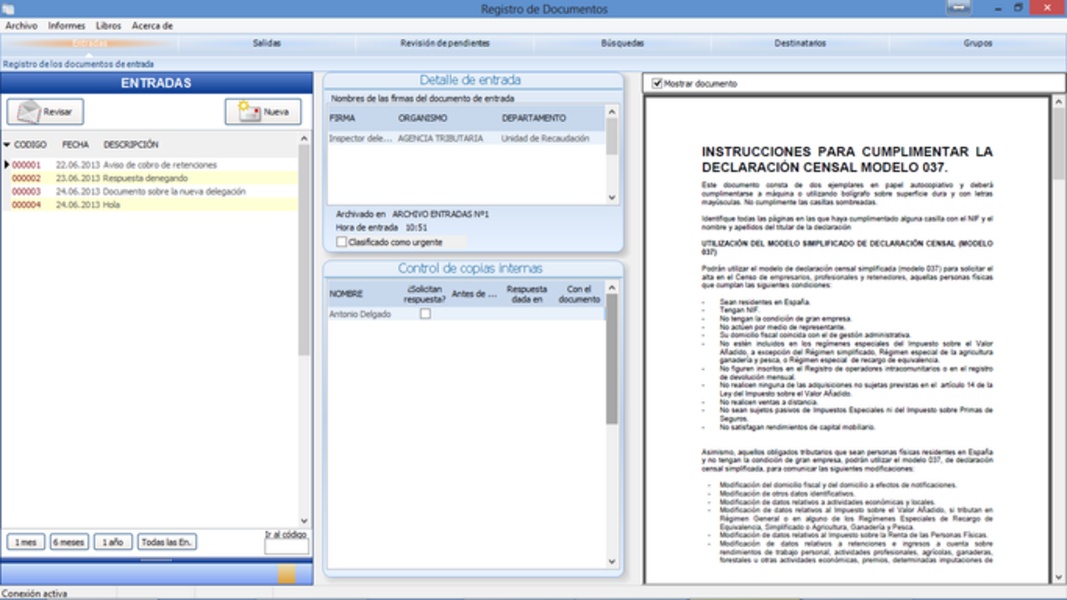Click the Revisar envelope button
1067x600 pixels.
(45, 112)
